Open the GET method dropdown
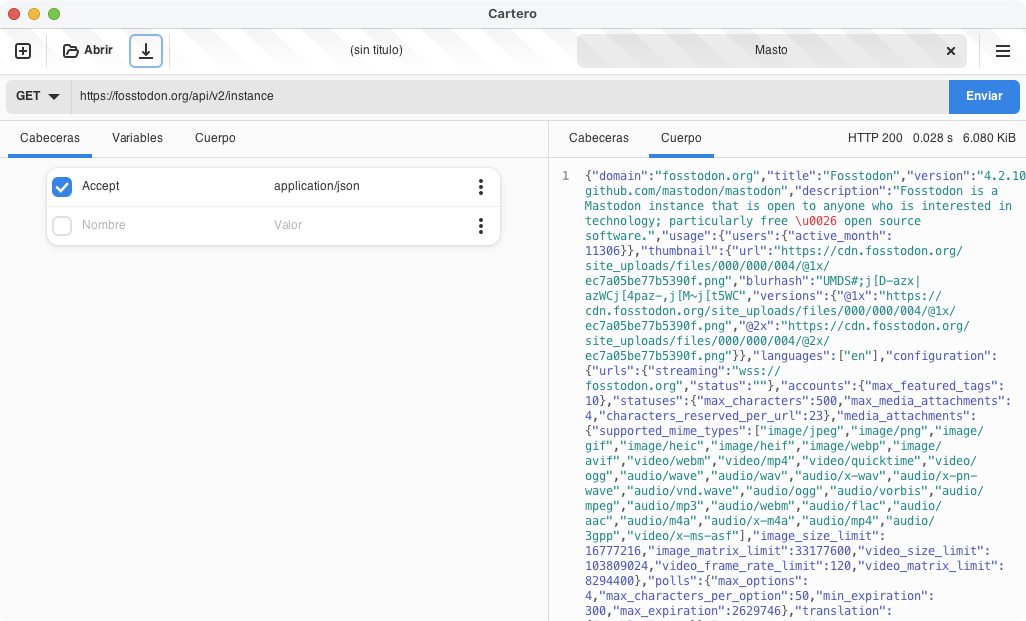Image resolution: width=1026 pixels, height=621 pixels. pyautogui.click(x=38, y=96)
